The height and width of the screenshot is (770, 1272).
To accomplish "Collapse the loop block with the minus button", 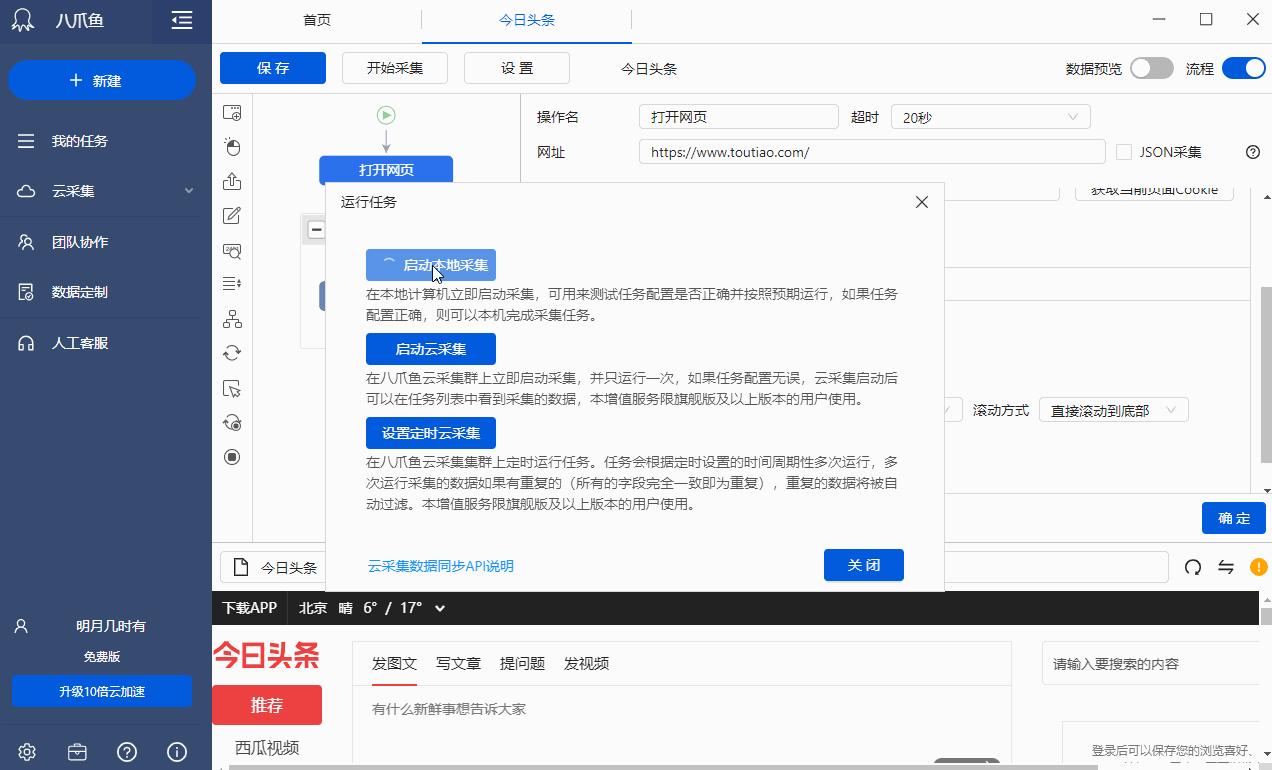I will [x=316, y=230].
